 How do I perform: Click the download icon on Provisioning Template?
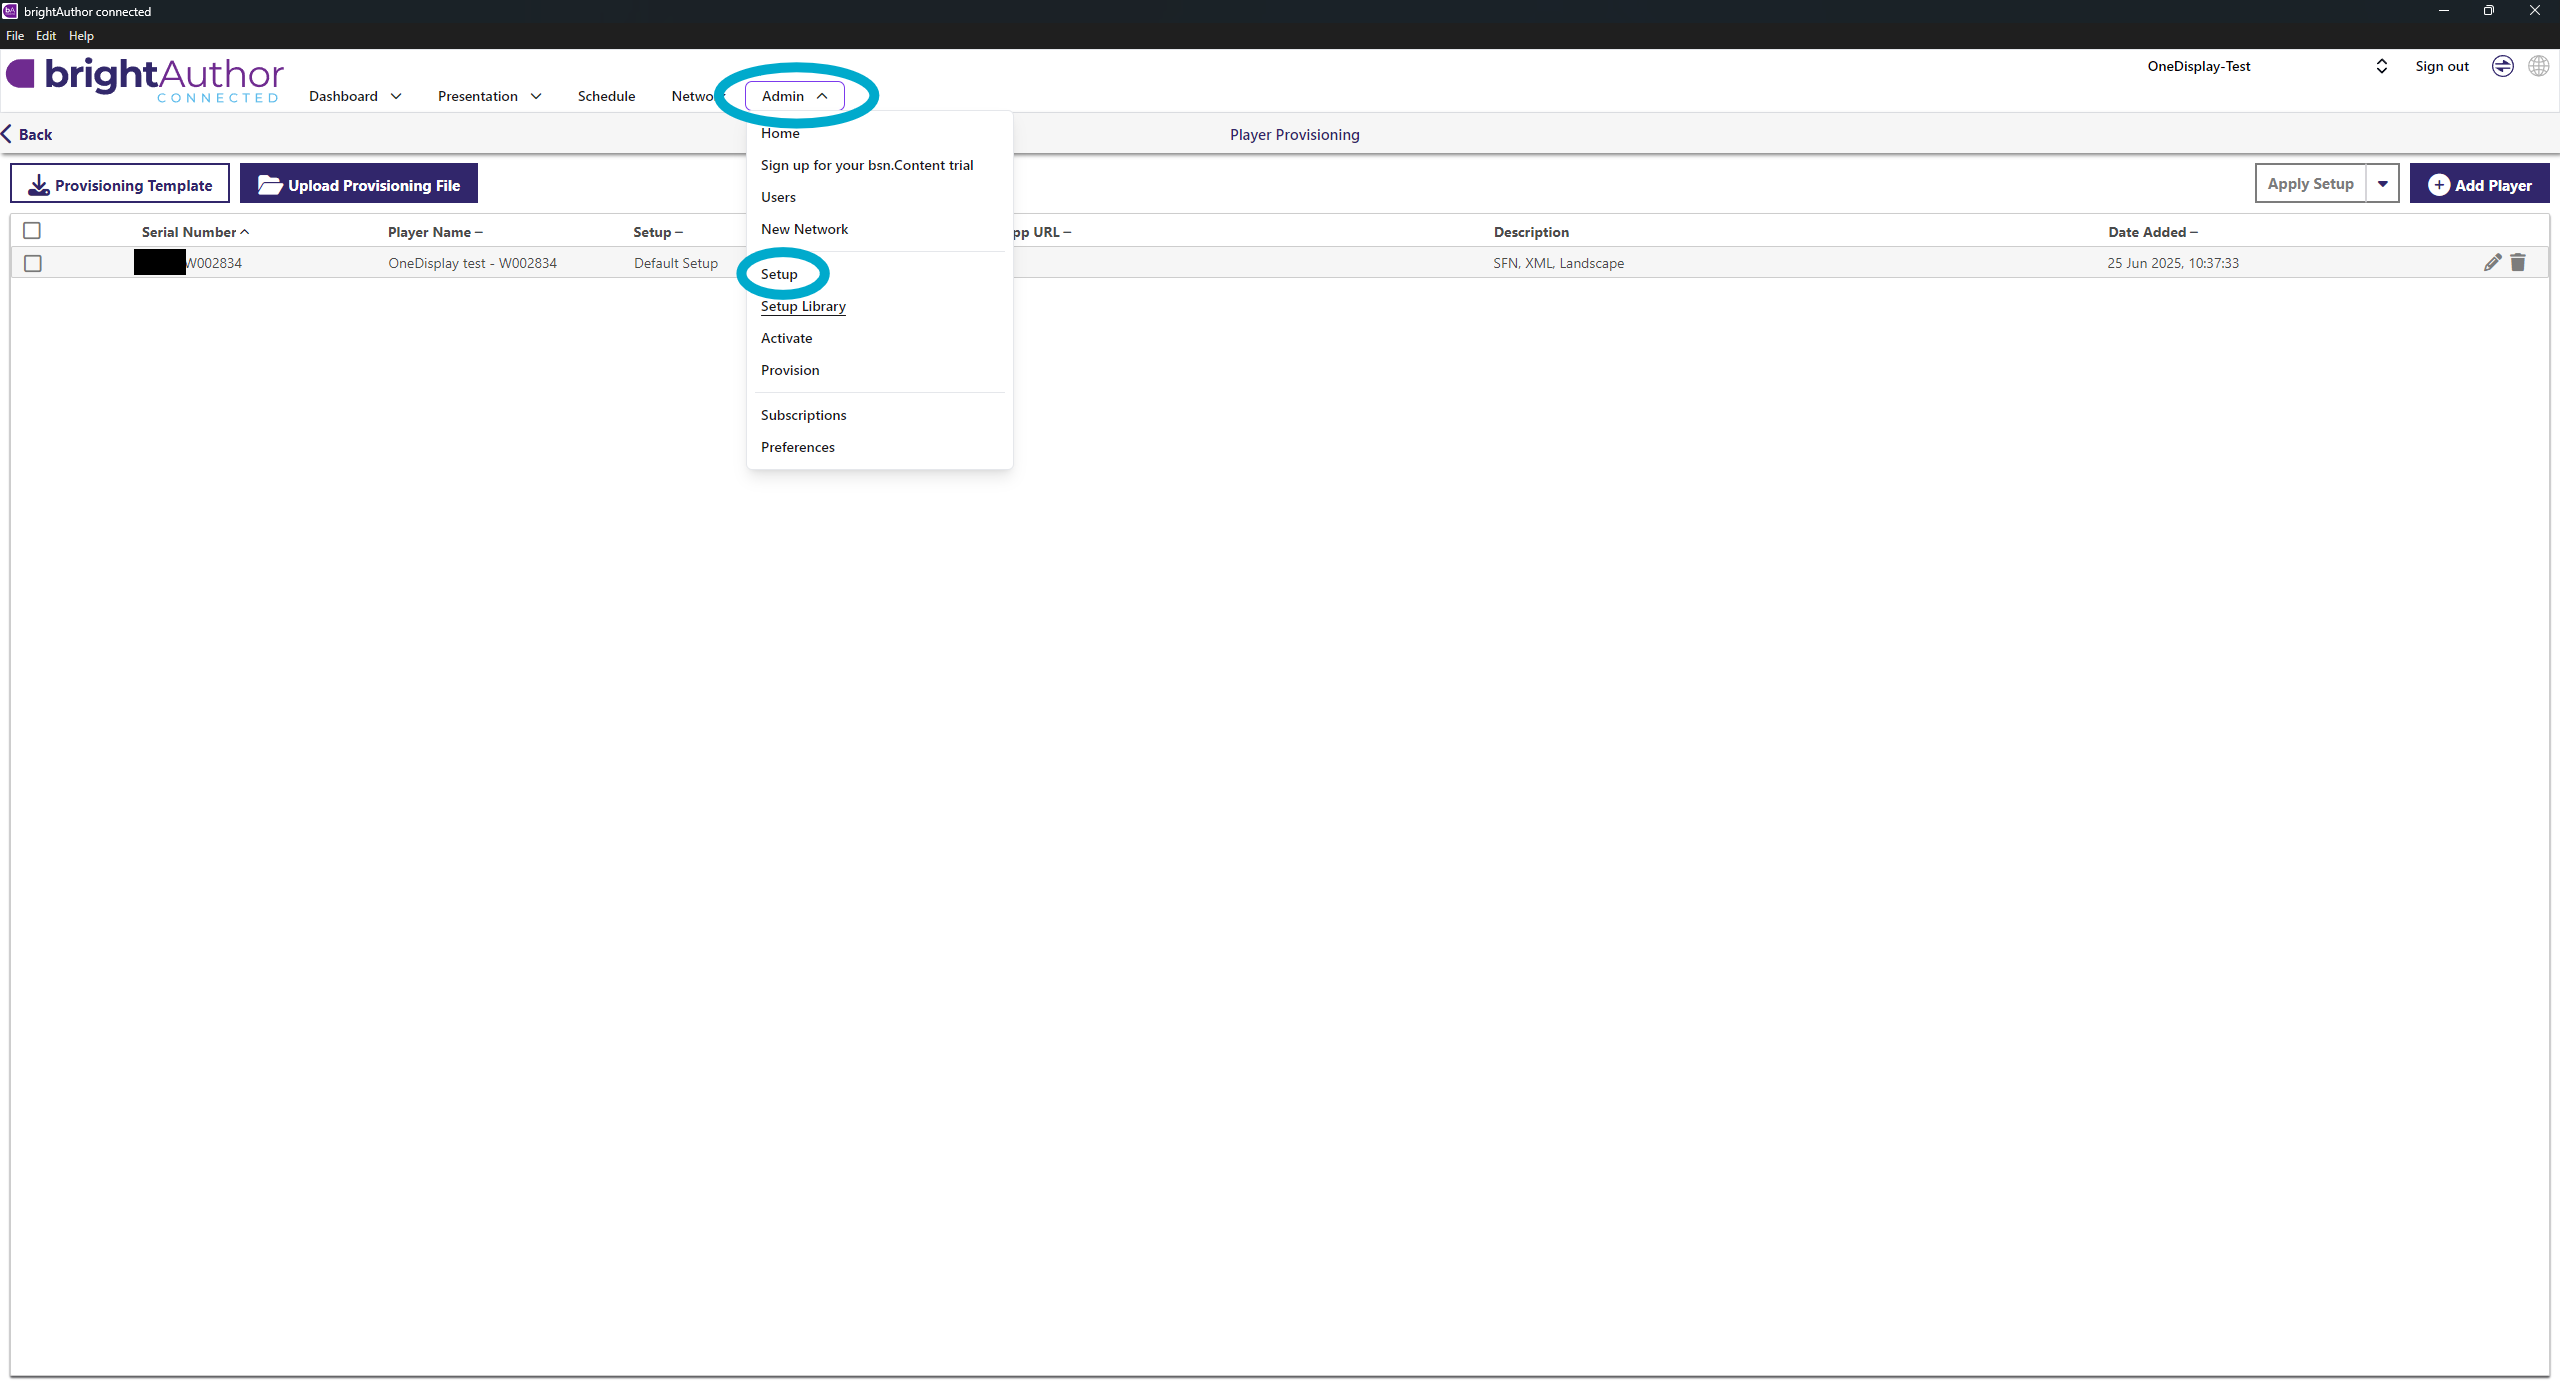point(39,185)
